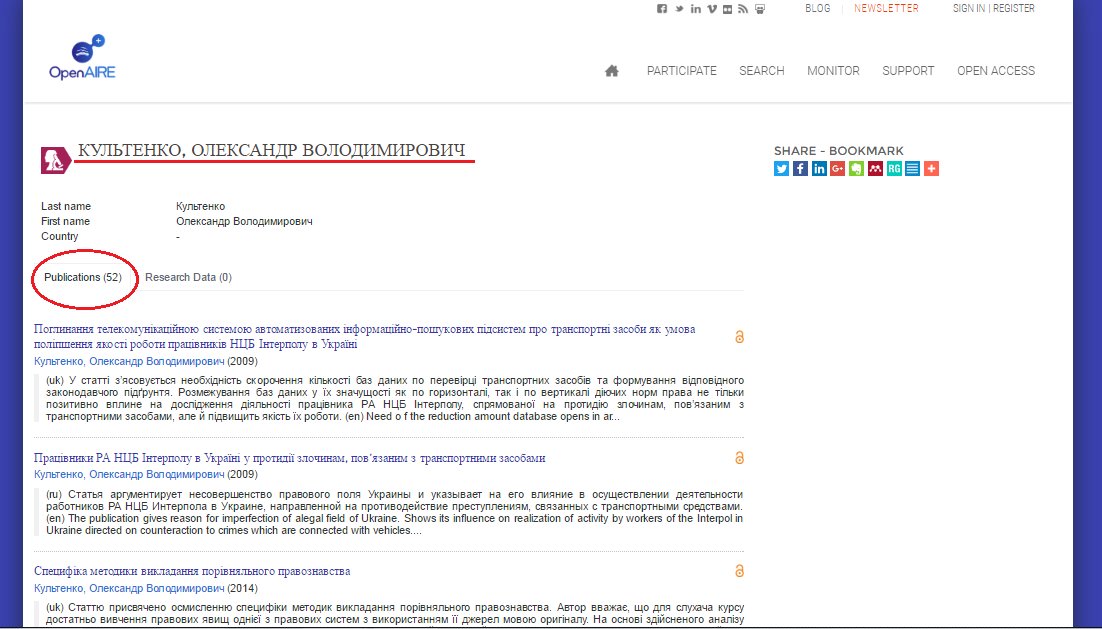The width and height of the screenshot is (1102, 629).
Task: Save profile to Evernote
Action: (x=856, y=168)
